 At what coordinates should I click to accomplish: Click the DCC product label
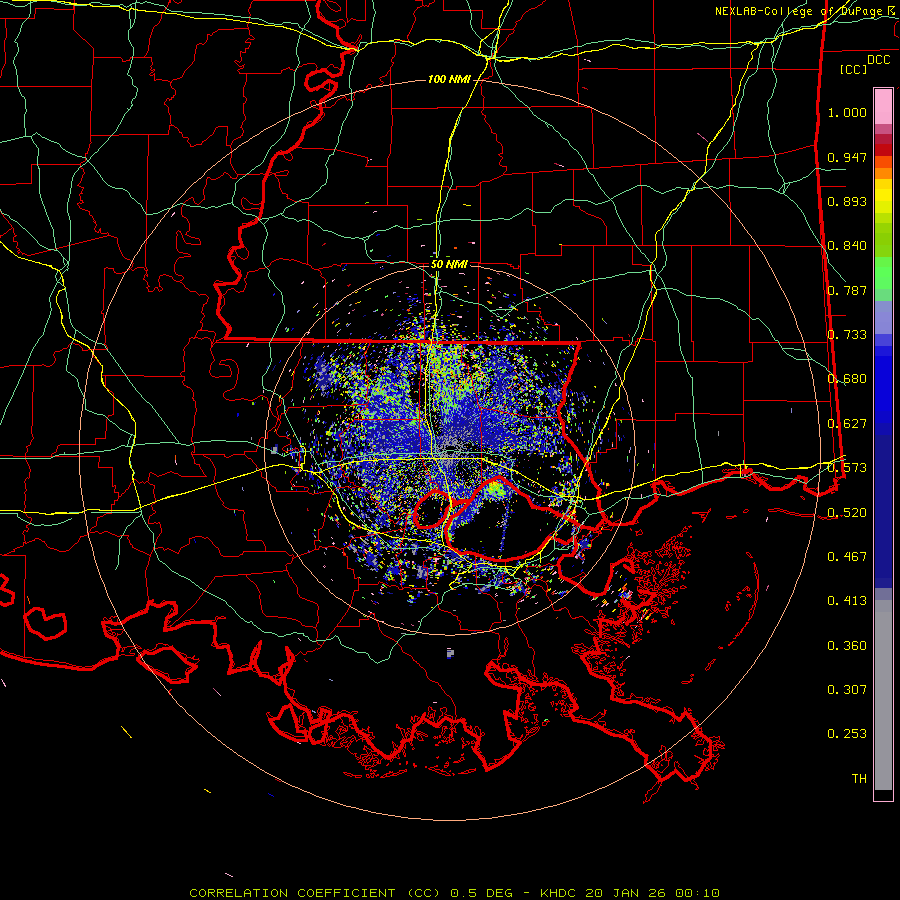tap(878, 60)
